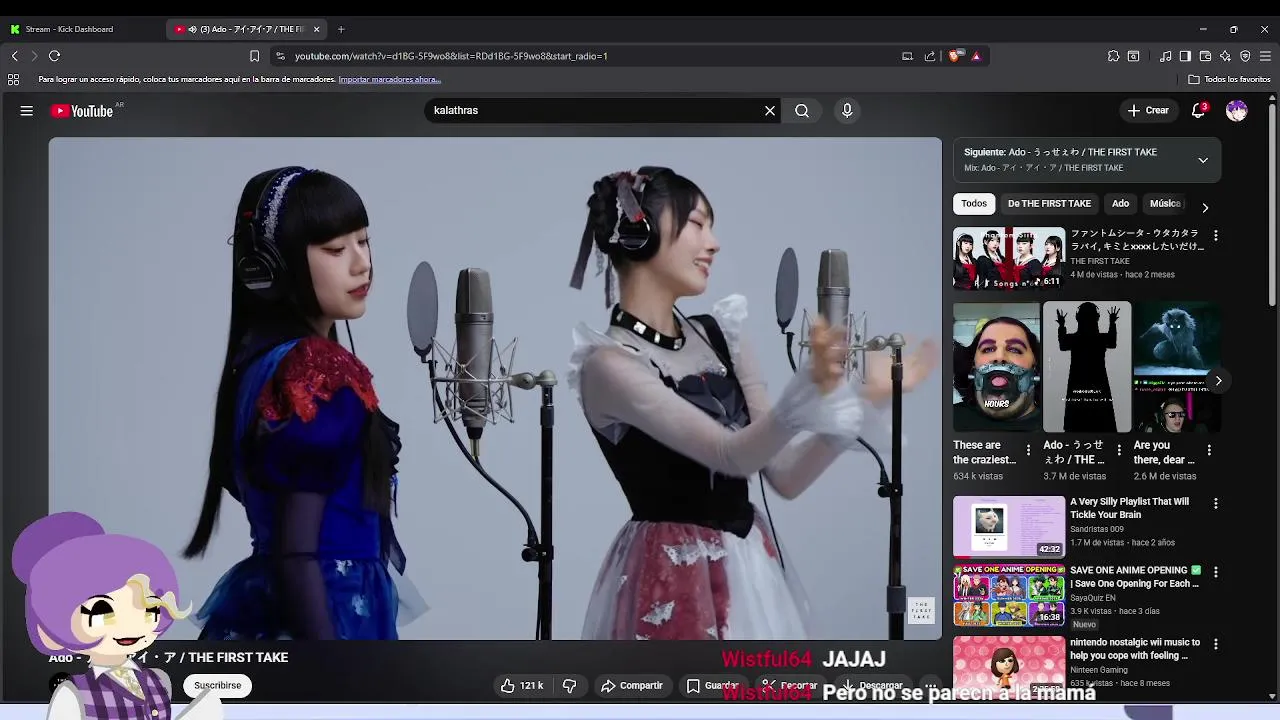Open Brave Shields lion icon
1280x720 pixels.
[x=954, y=56]
